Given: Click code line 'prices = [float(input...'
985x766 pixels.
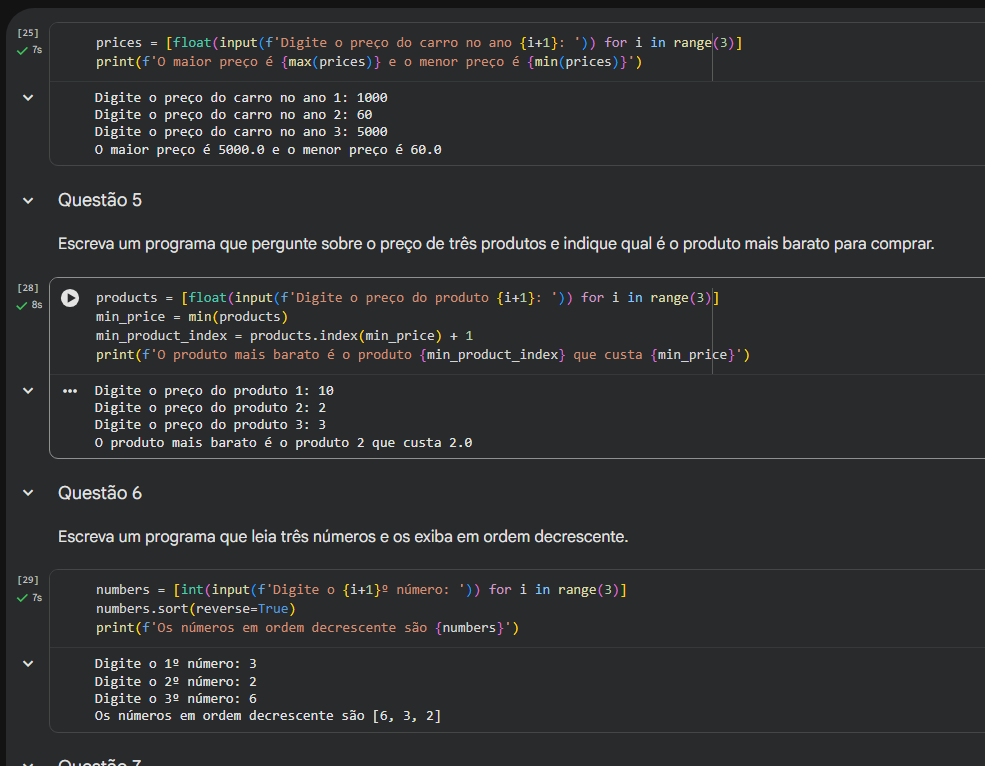Looking at the screenshot, I should click(419, 43).
